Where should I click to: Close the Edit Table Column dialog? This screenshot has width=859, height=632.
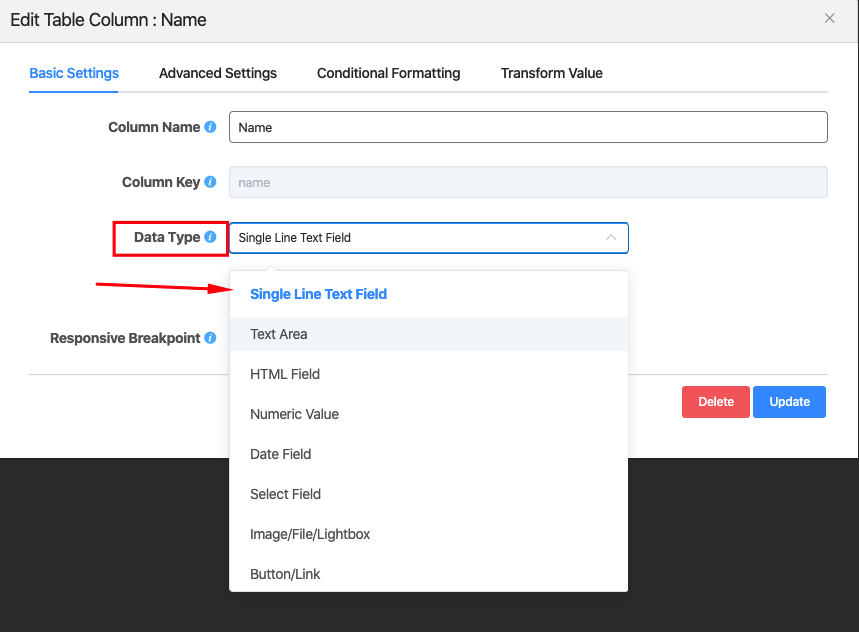pyautogui.click(x=829, y=18)
